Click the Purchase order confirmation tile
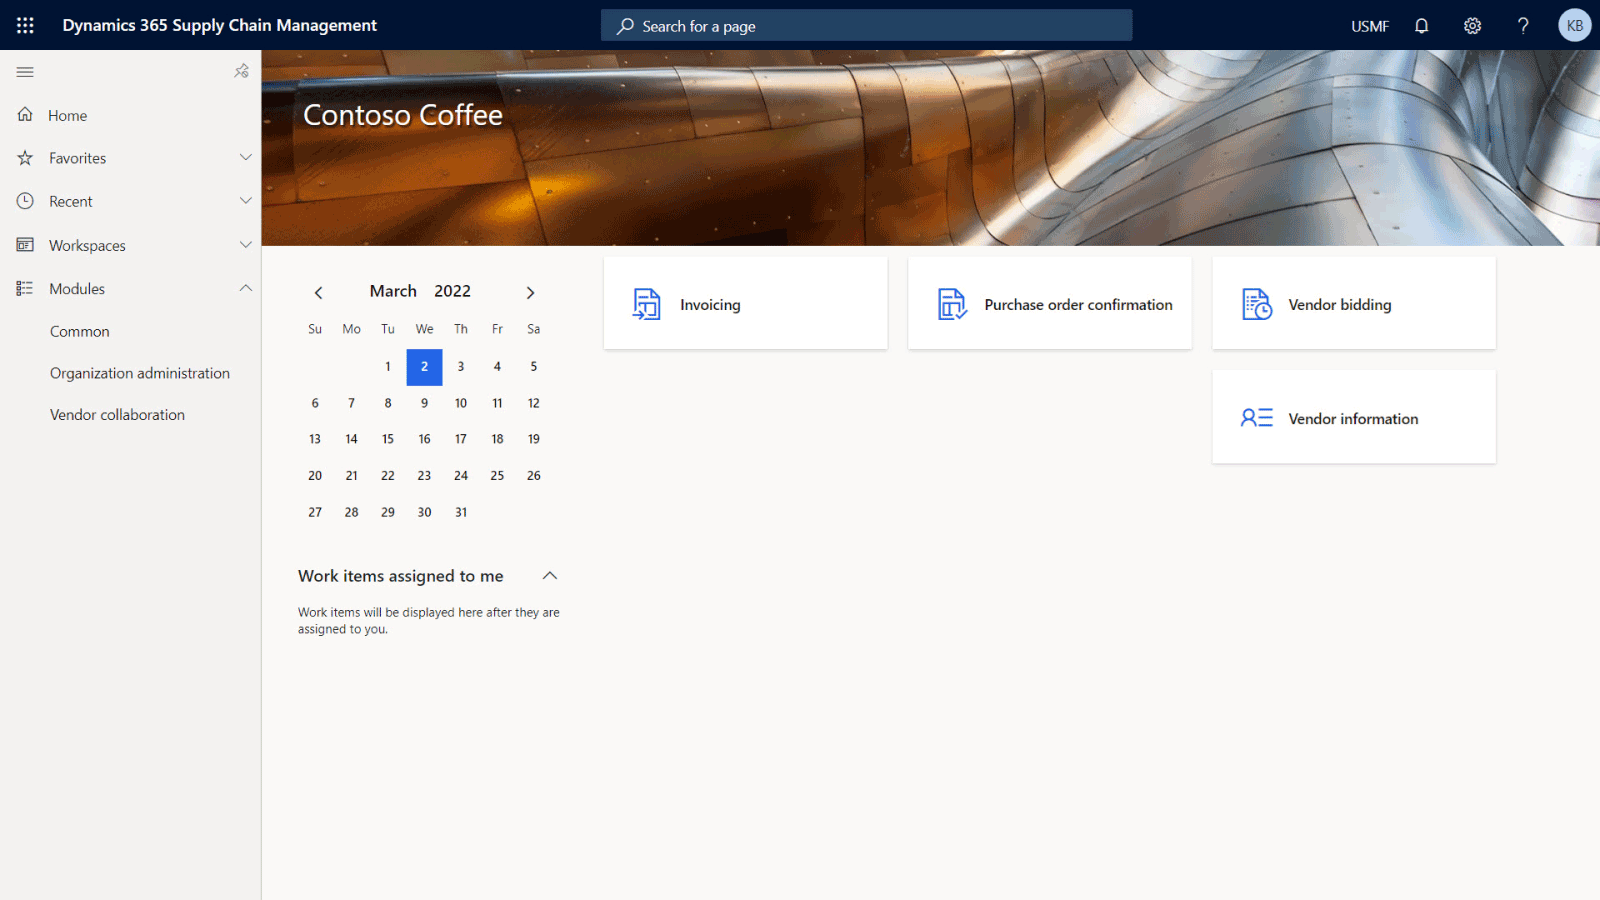This screenshot has width=1600, height=900. point(1049,303)
